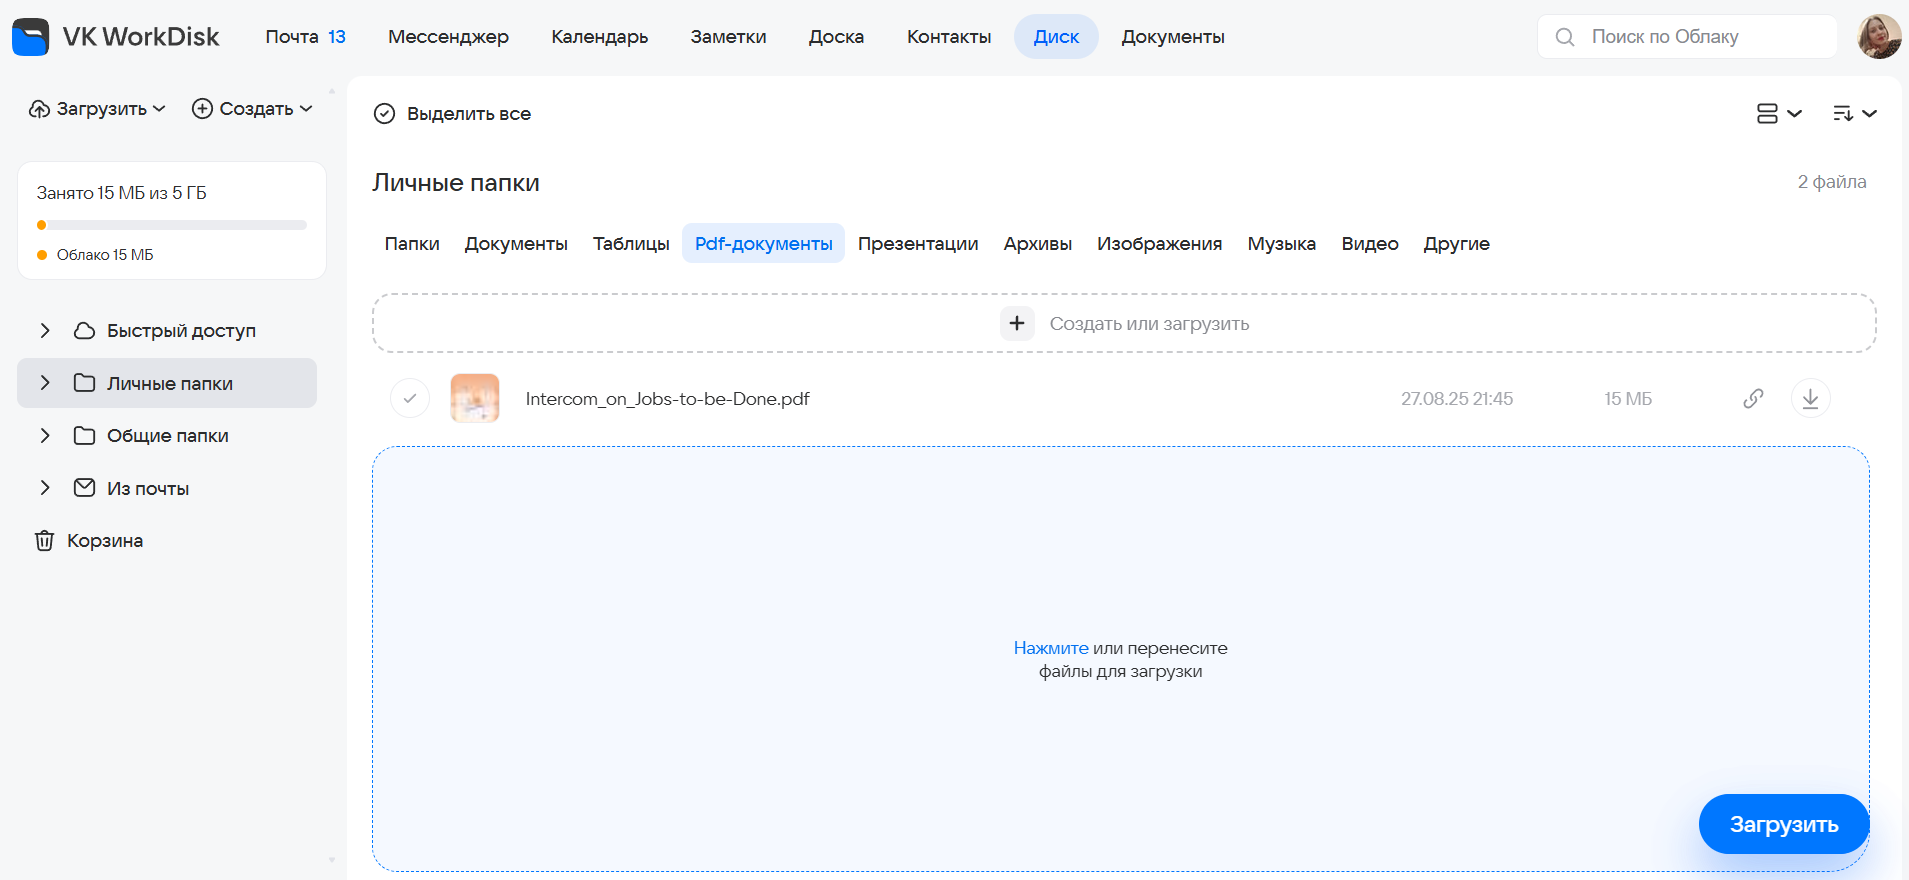The height and width of the screenshot is (880, 1909).
Task: Open Контакты from top navigation
Action: point(949,37)
